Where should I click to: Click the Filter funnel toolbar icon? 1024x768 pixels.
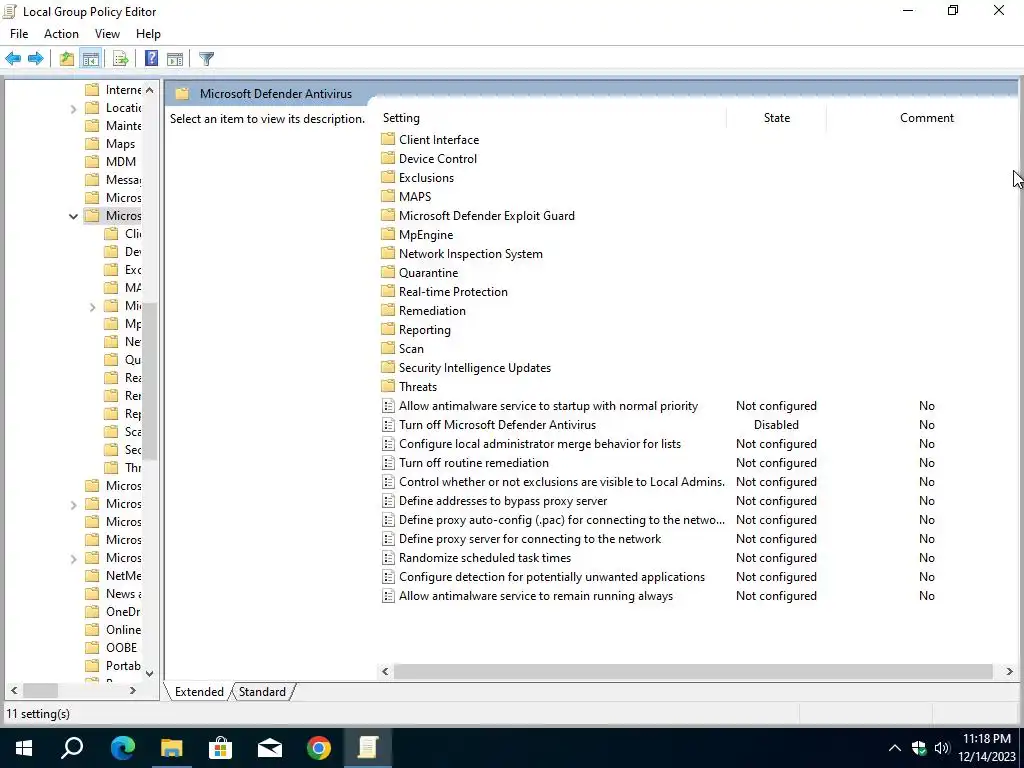206,59
